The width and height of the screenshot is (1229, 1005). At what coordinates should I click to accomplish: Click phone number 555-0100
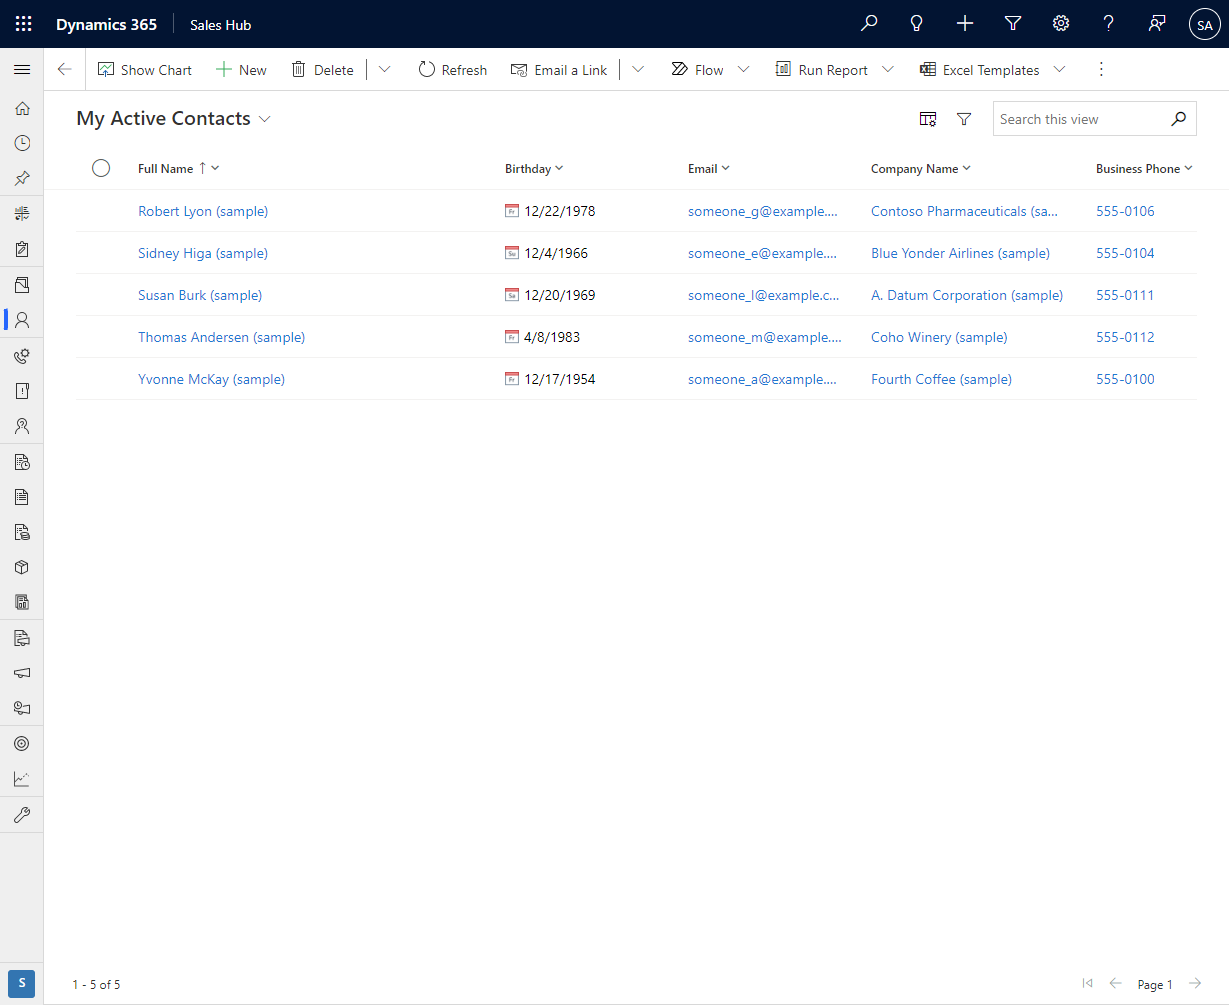pyautogui.click(x=1125, y=379)
